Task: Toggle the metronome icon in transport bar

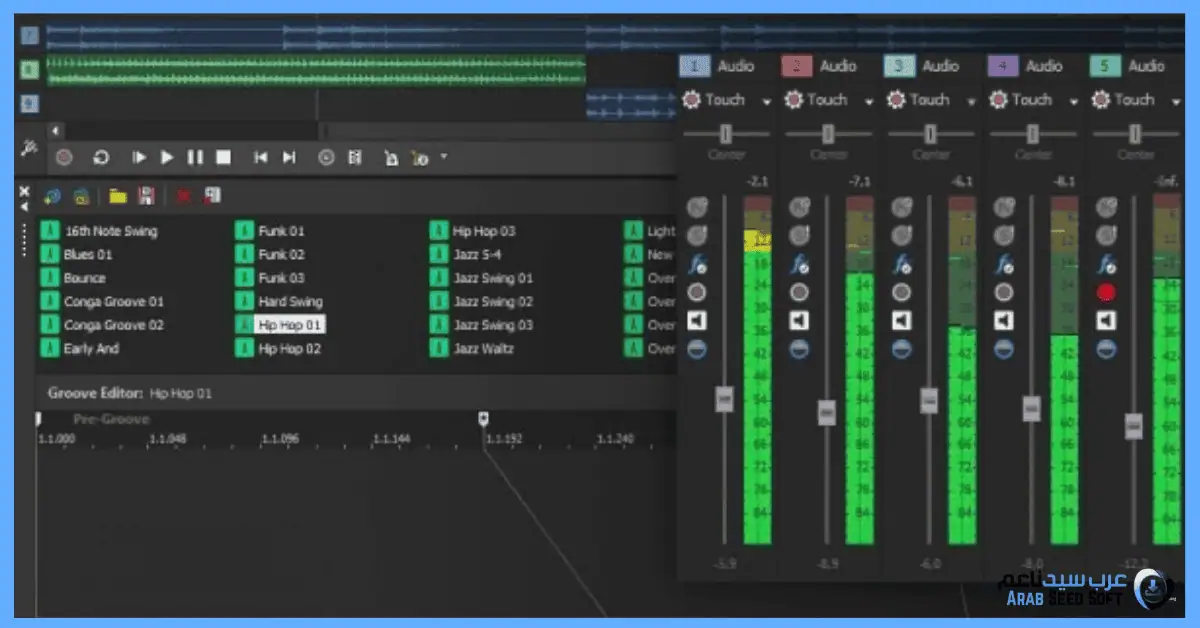Action: [354, 157]
